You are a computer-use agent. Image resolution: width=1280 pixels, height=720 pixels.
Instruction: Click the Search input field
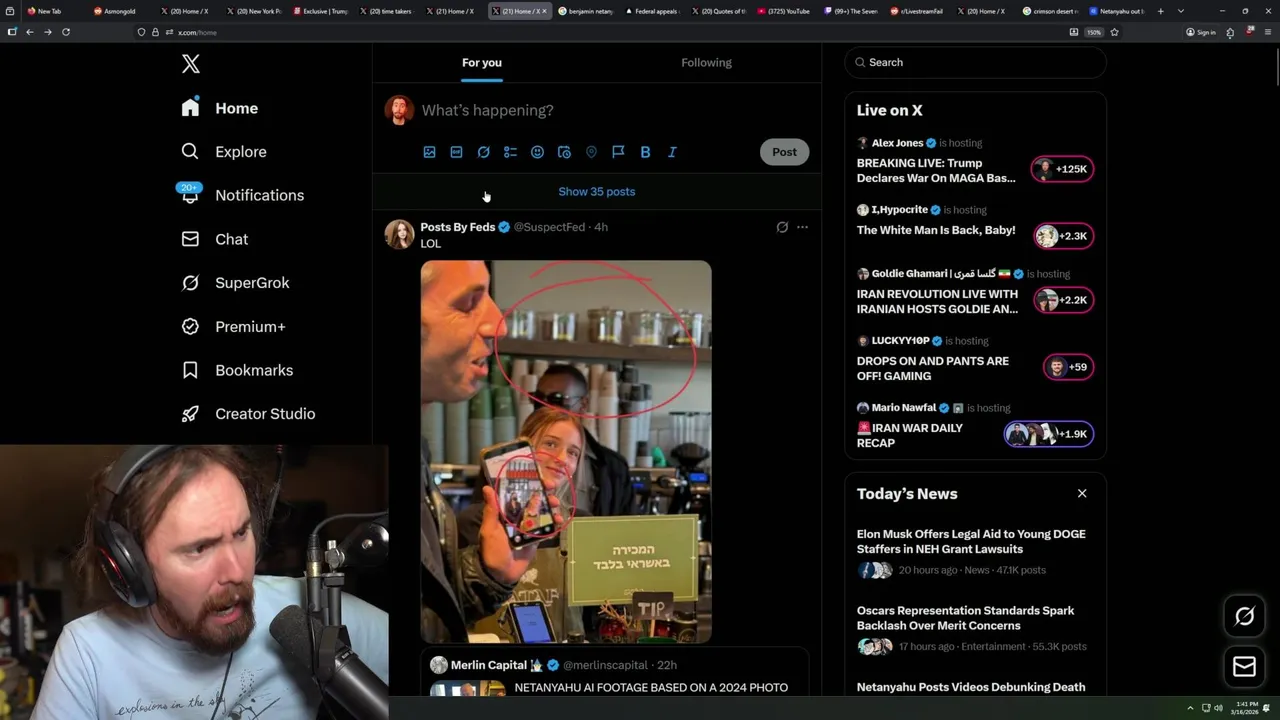pyautogui.click(x=976, y=62)
